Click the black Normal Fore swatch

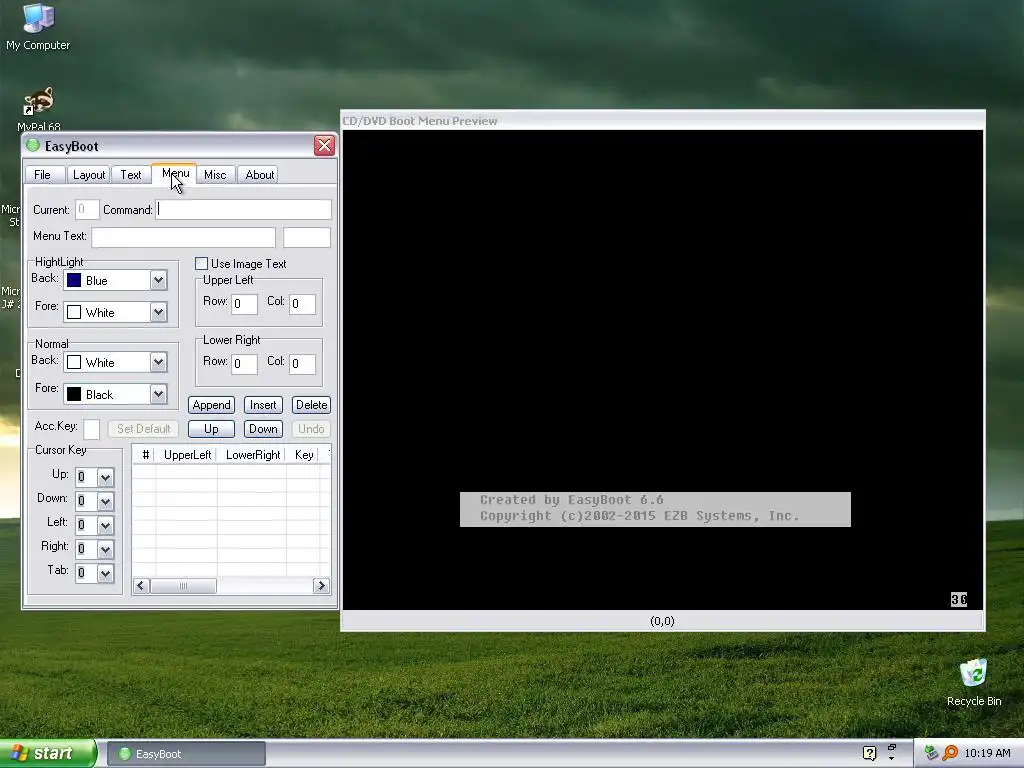pyautogui.click(x=74, y=394)
